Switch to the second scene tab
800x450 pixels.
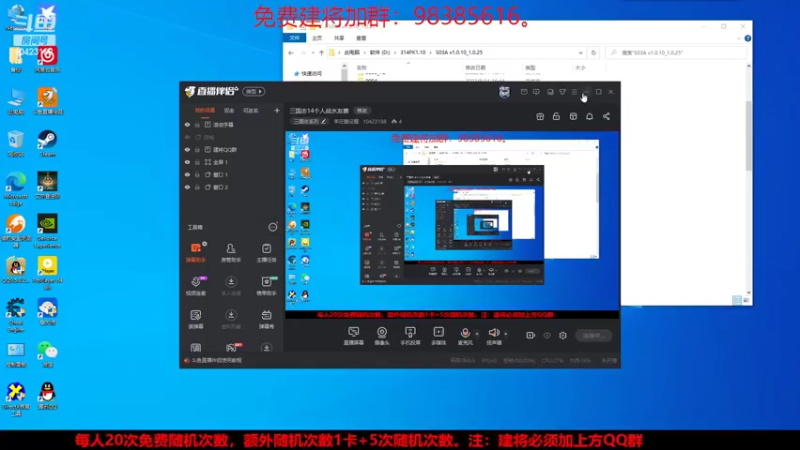229,110
